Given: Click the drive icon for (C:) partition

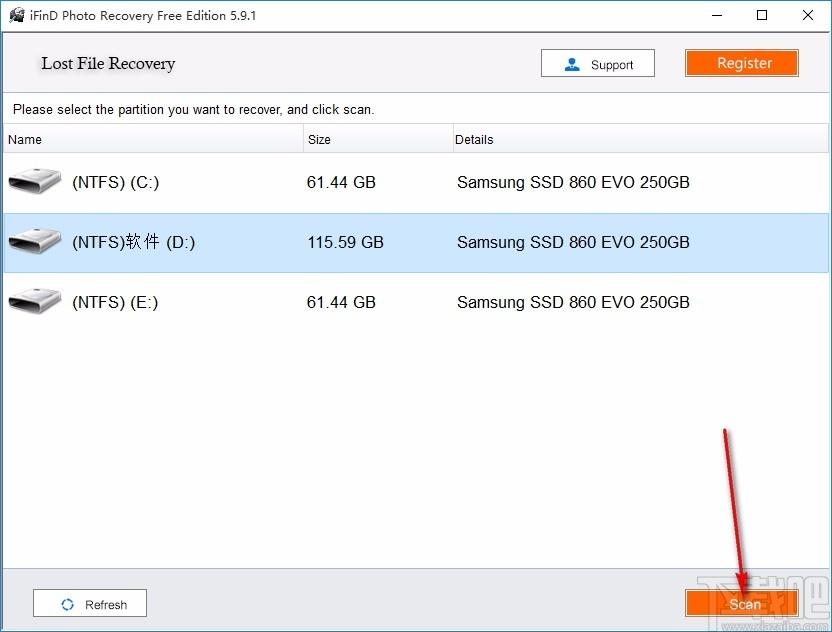Looking at the screenshot, I should coord(35,181).
